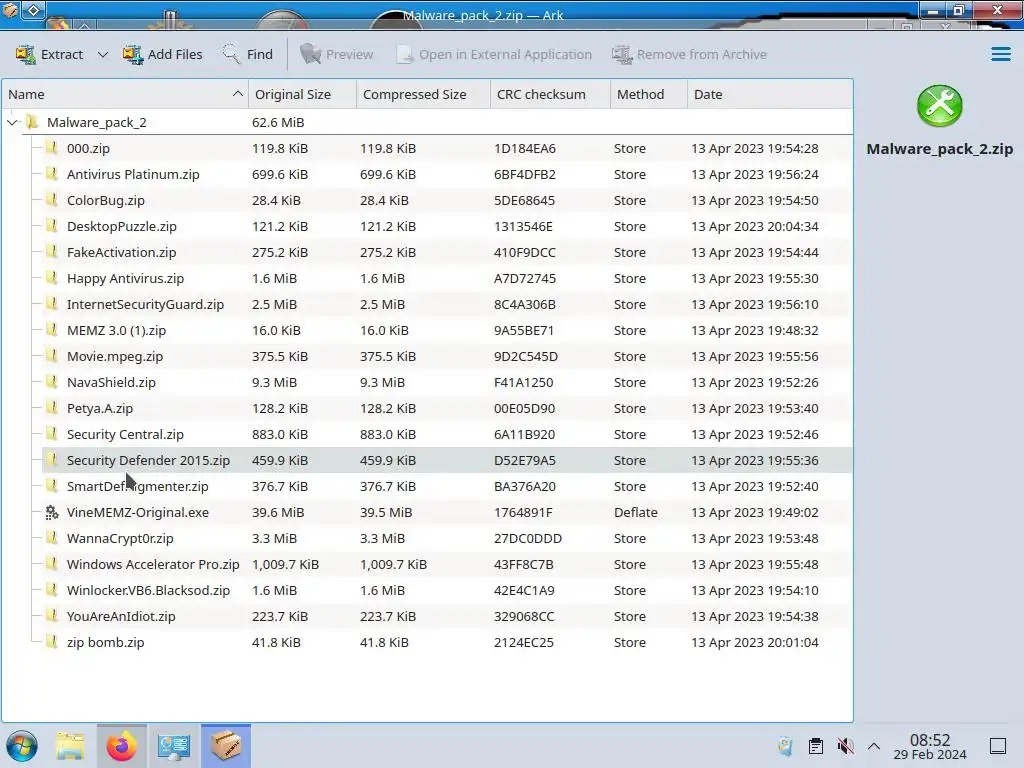This screenshot has width=1024, height=768.
Task: Expand the hidden system tray arrow
Action: tap(874, 746)
